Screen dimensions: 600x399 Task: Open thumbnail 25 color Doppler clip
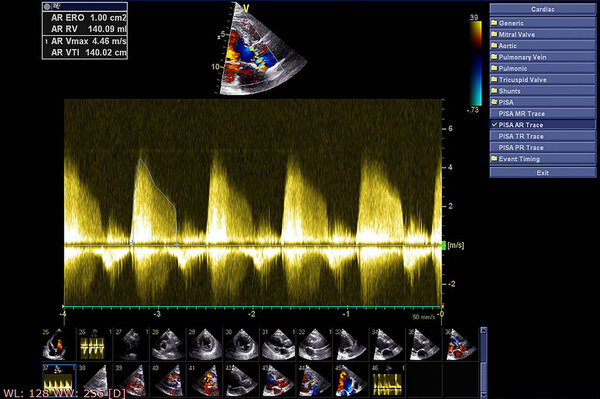pyautogui.click(x=58, y=344)
